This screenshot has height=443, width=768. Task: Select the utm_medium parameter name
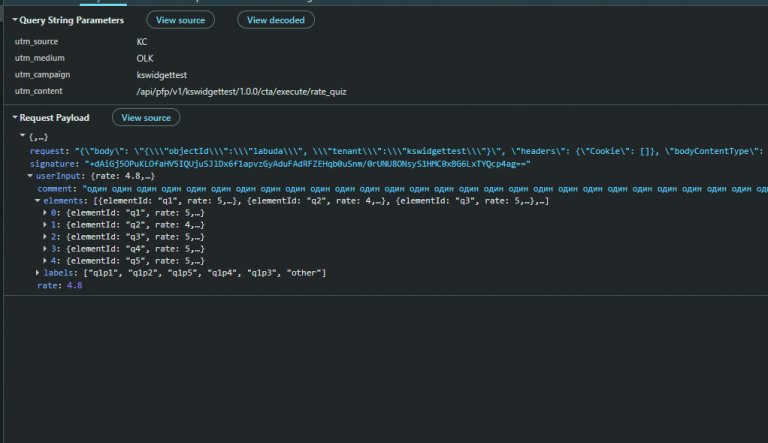click(40, 58)
